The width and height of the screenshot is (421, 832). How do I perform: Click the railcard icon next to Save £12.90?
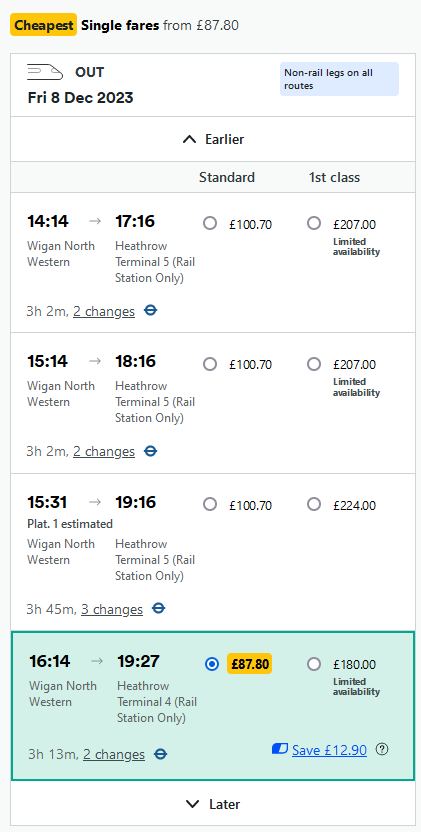pos(279,749)
